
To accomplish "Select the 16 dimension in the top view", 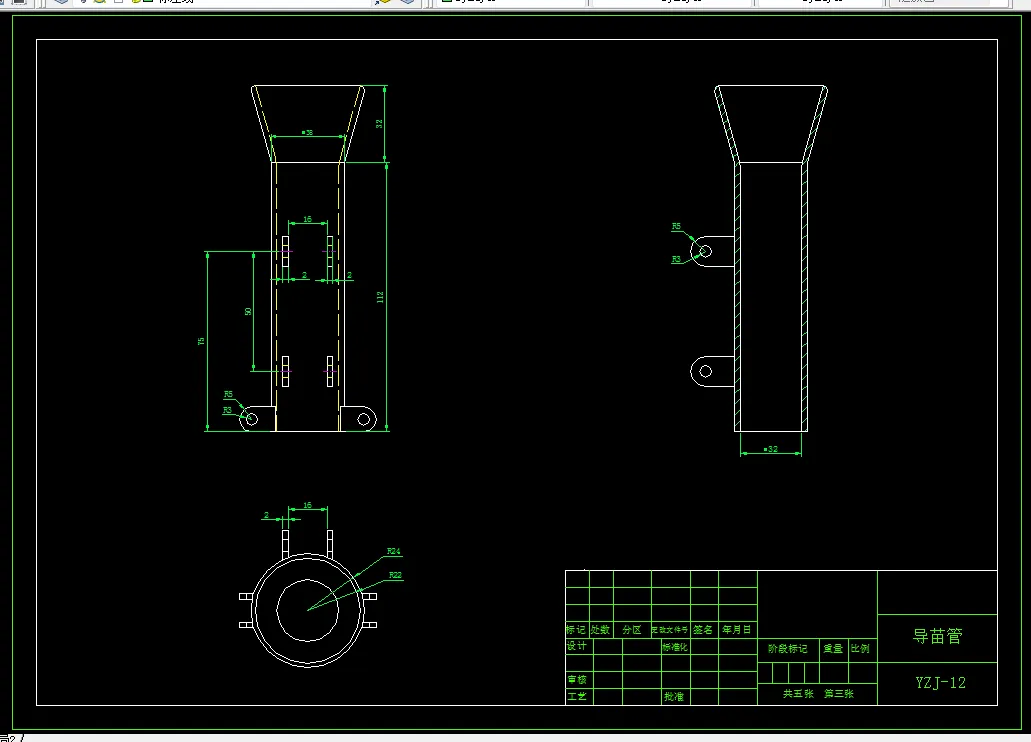I will [x=308, y=505].
